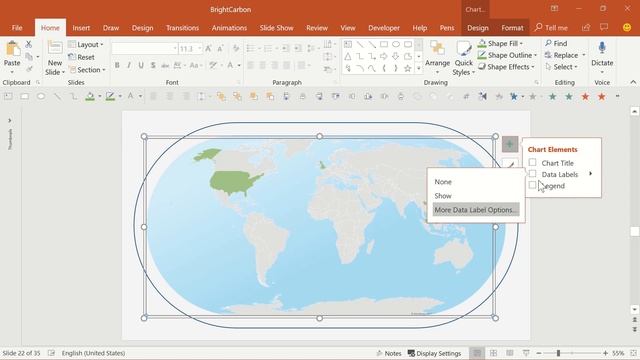Click the smiley feedback icon

pos(627,27)
